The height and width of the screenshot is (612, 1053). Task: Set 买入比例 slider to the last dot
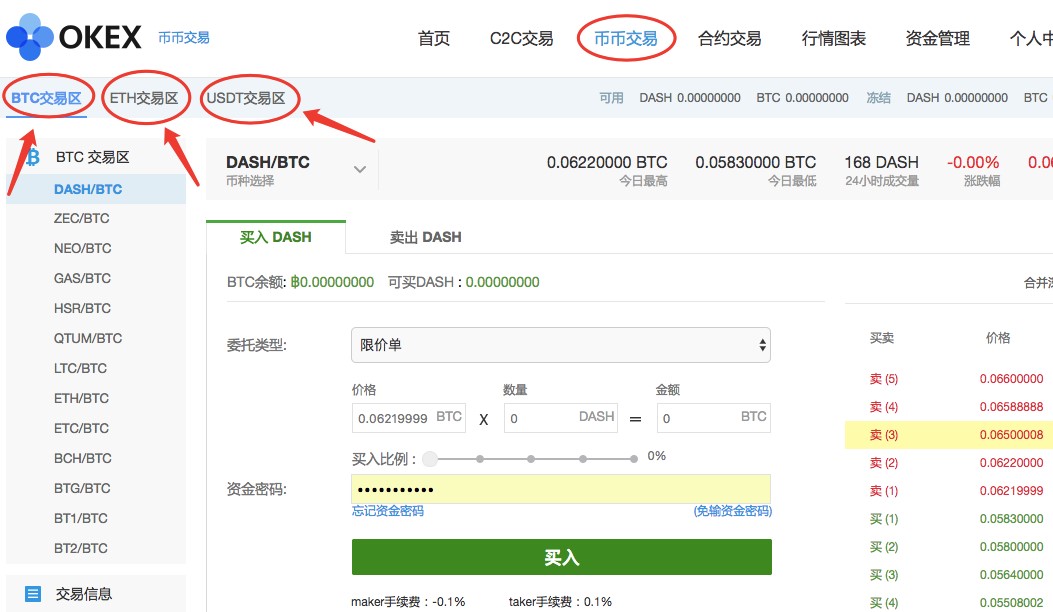pos(634,460)
